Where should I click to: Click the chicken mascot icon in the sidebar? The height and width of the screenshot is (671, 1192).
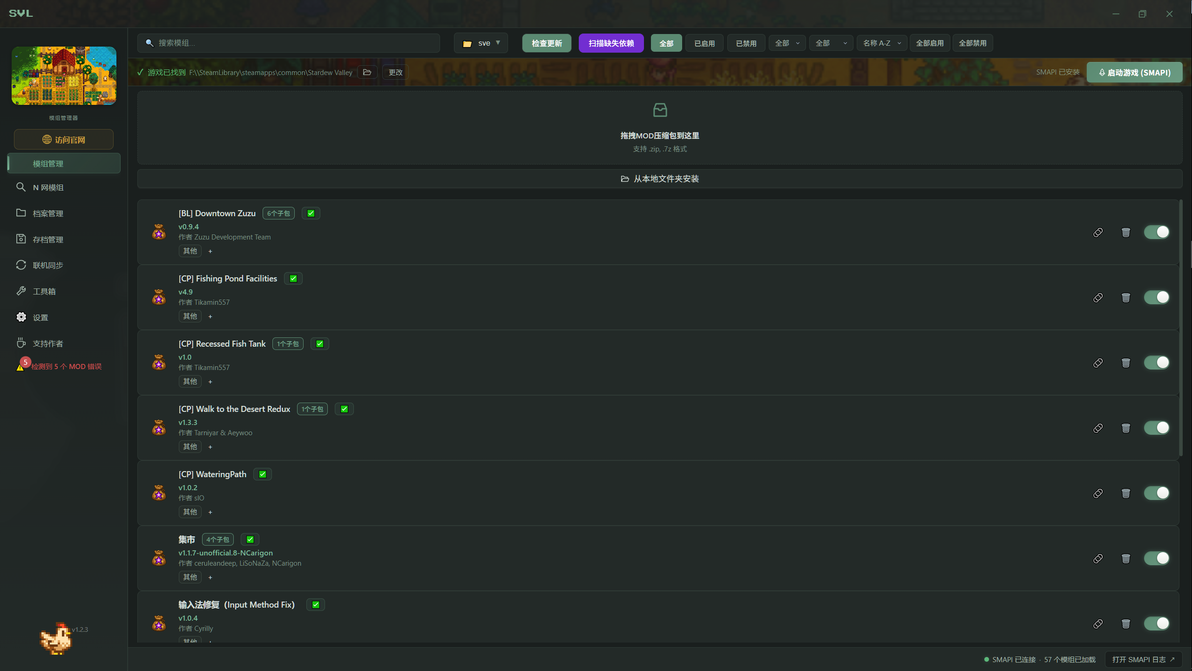[56, 638]
